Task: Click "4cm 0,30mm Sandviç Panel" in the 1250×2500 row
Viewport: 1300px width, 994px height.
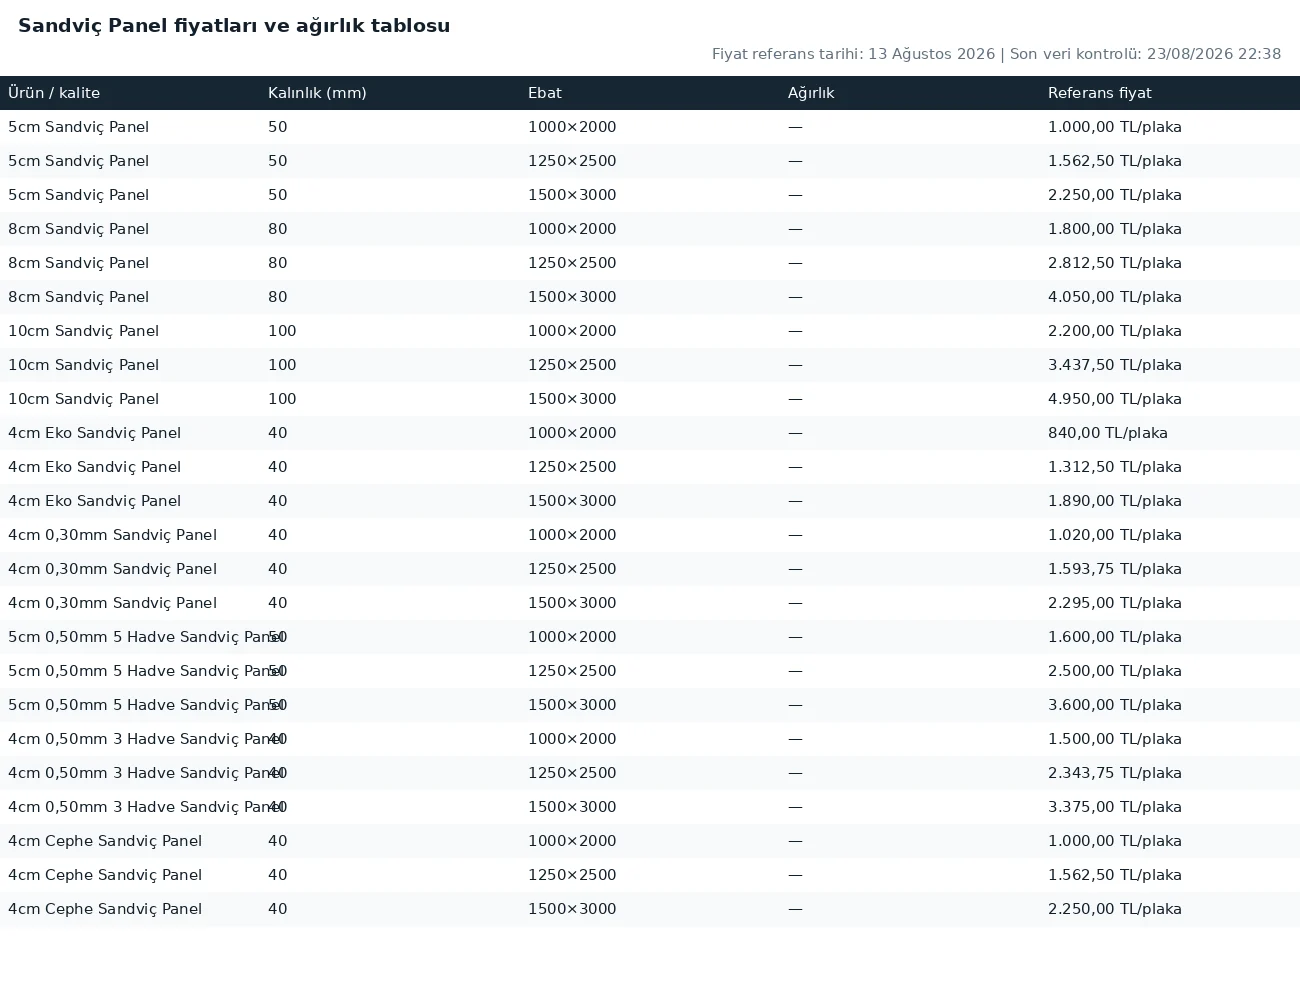Action: click(x=113, y=569)
